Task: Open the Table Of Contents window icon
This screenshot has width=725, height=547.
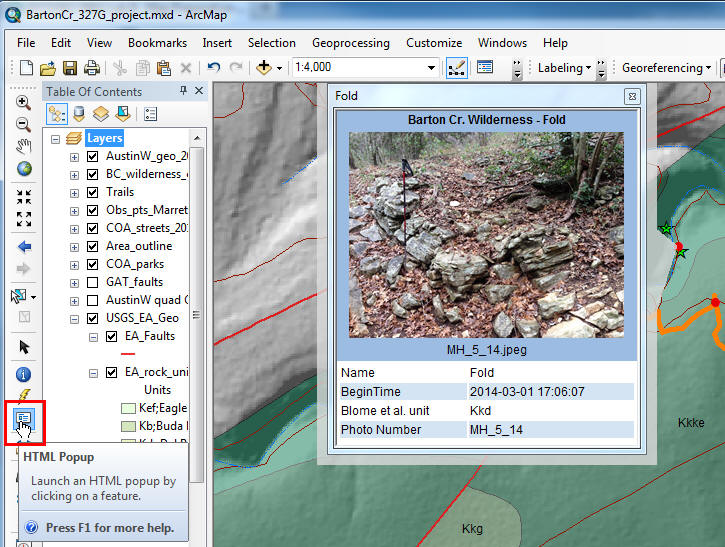Action: click(485, 68)
